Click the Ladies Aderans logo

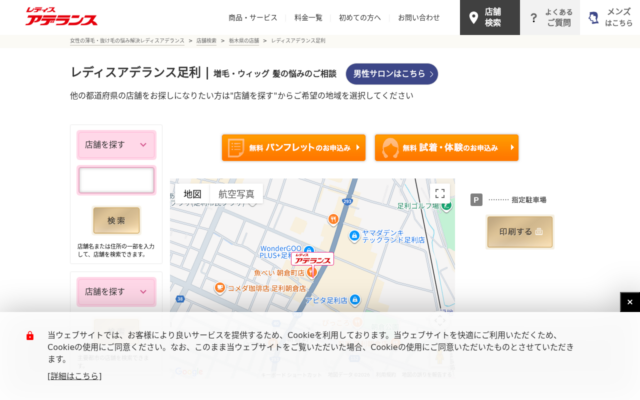tap(61, 17)
